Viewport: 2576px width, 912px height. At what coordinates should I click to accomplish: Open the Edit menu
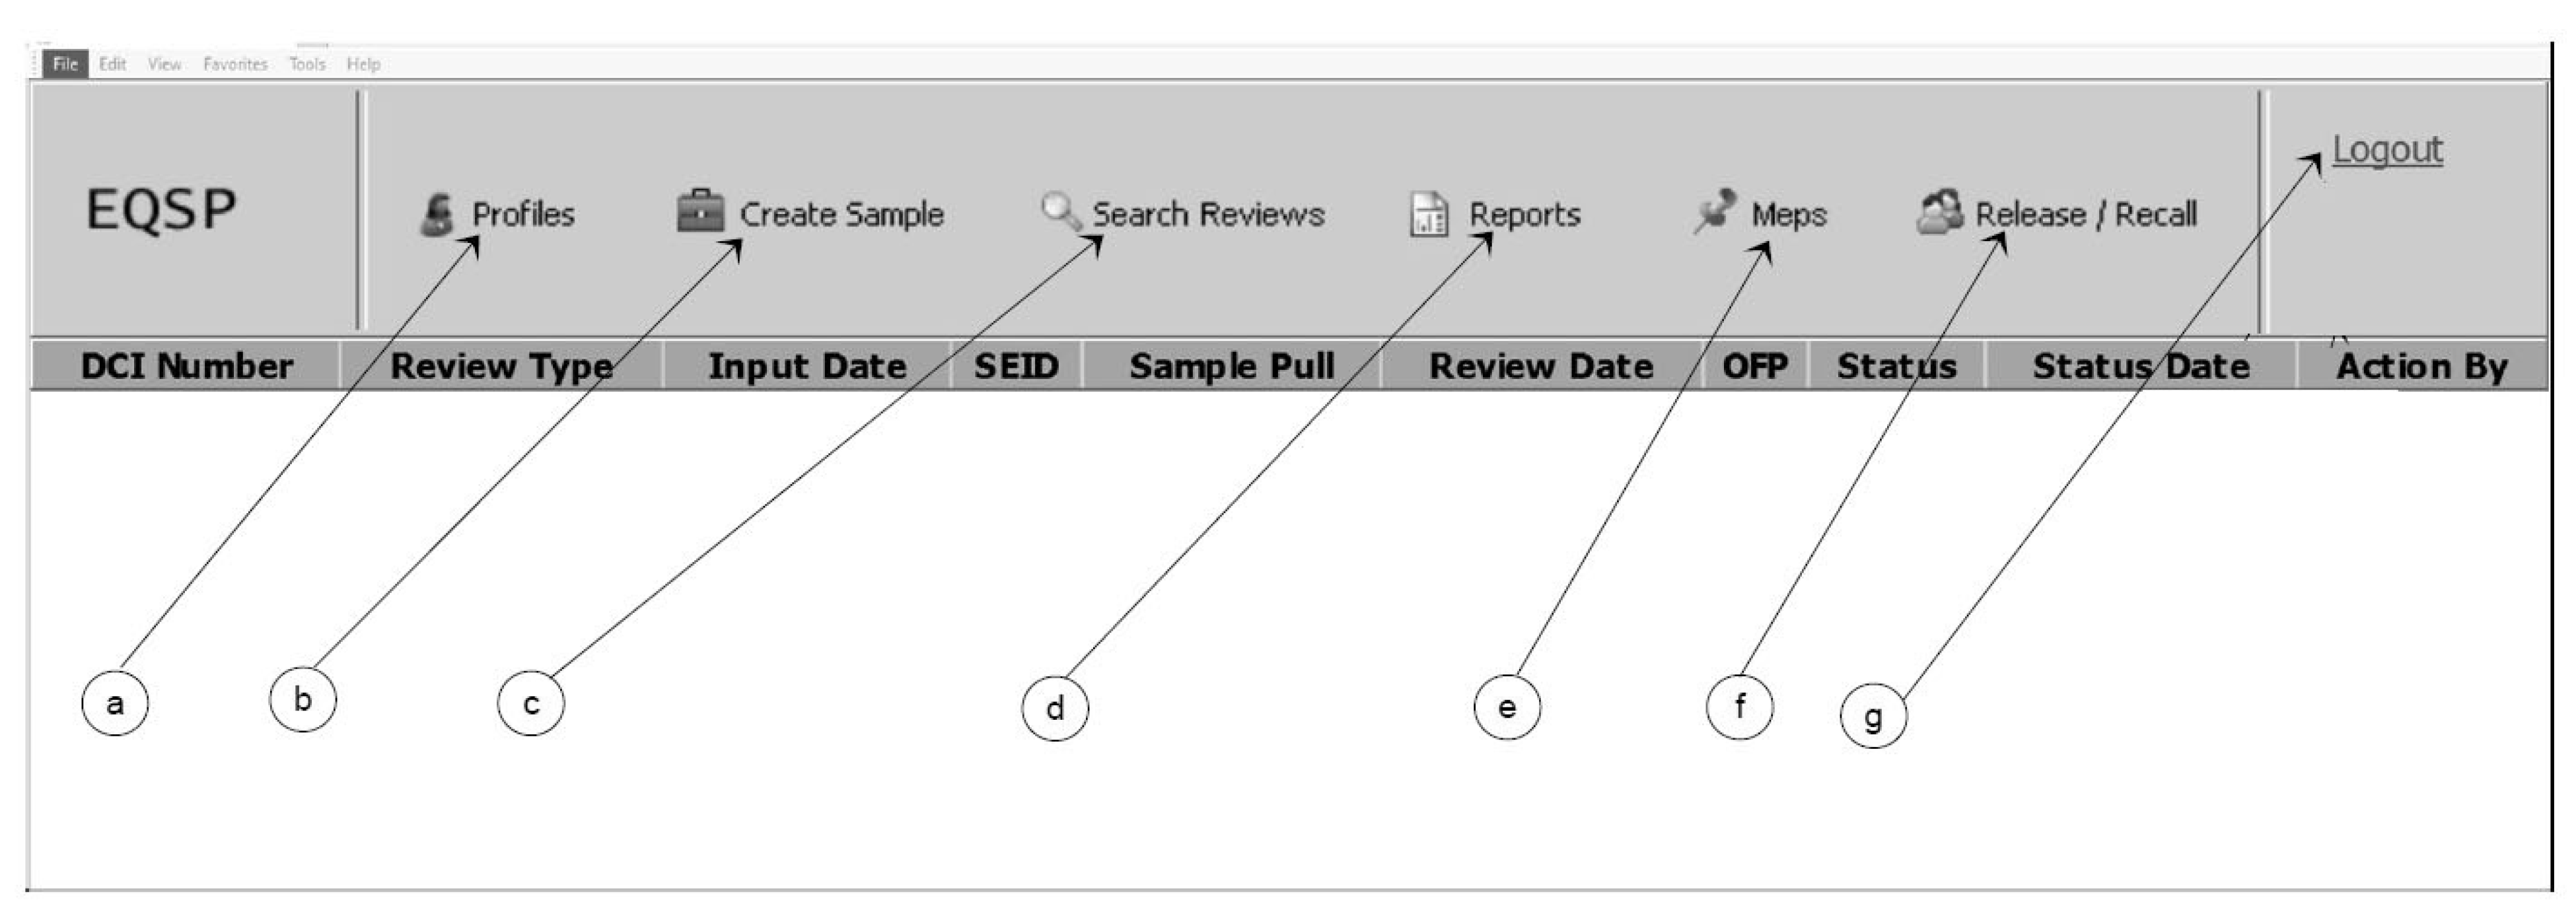point(112,64)
